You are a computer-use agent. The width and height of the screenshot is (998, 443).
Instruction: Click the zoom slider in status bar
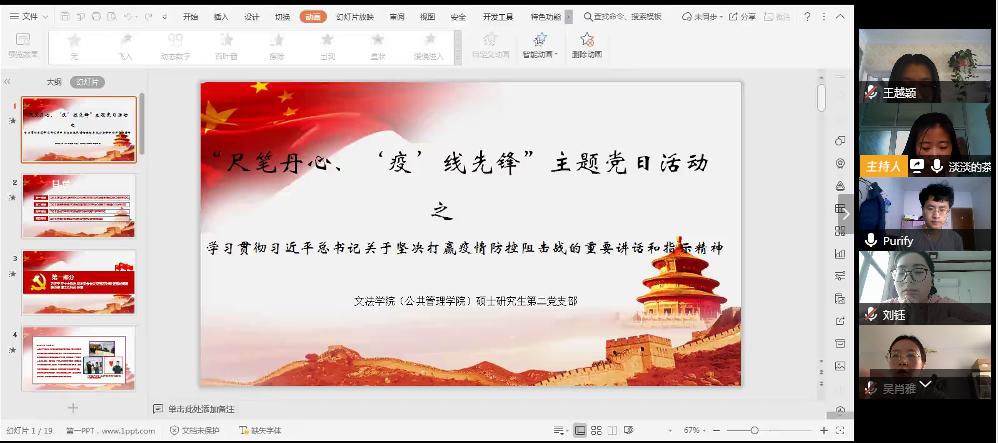[x=756, y=430]
